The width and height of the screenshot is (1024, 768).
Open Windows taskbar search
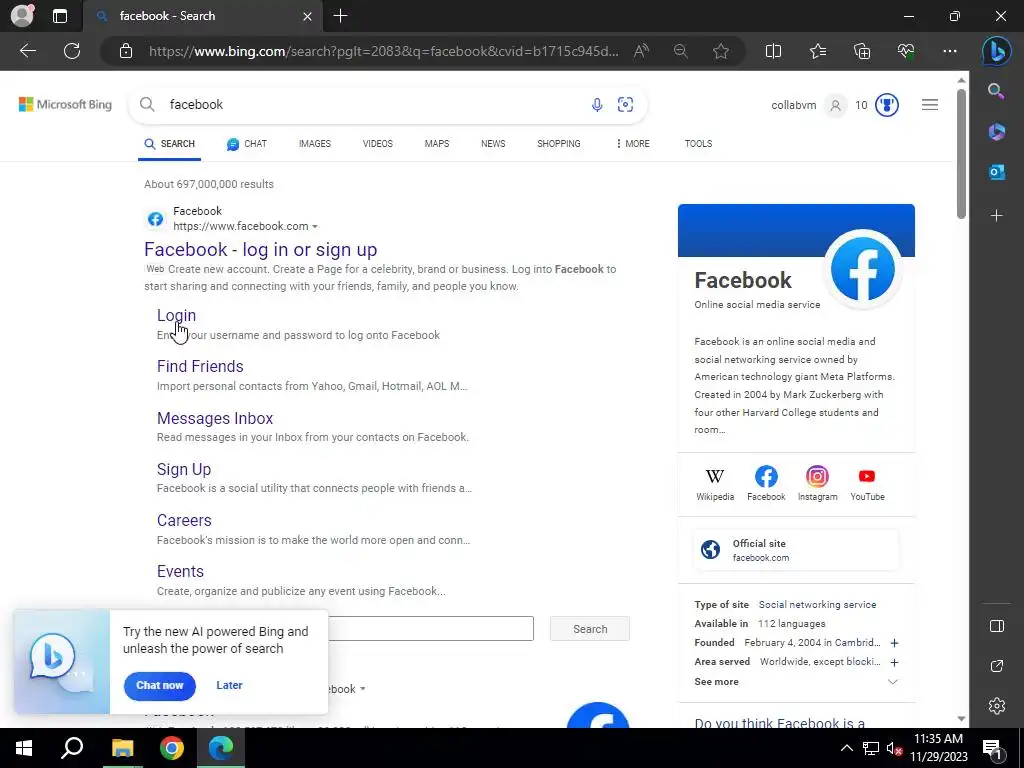[x=72, y=748]
